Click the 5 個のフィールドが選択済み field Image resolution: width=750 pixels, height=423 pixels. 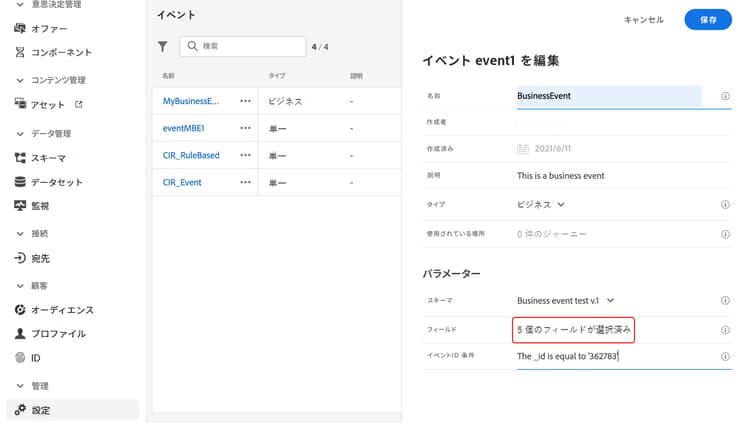pos(574,330)
